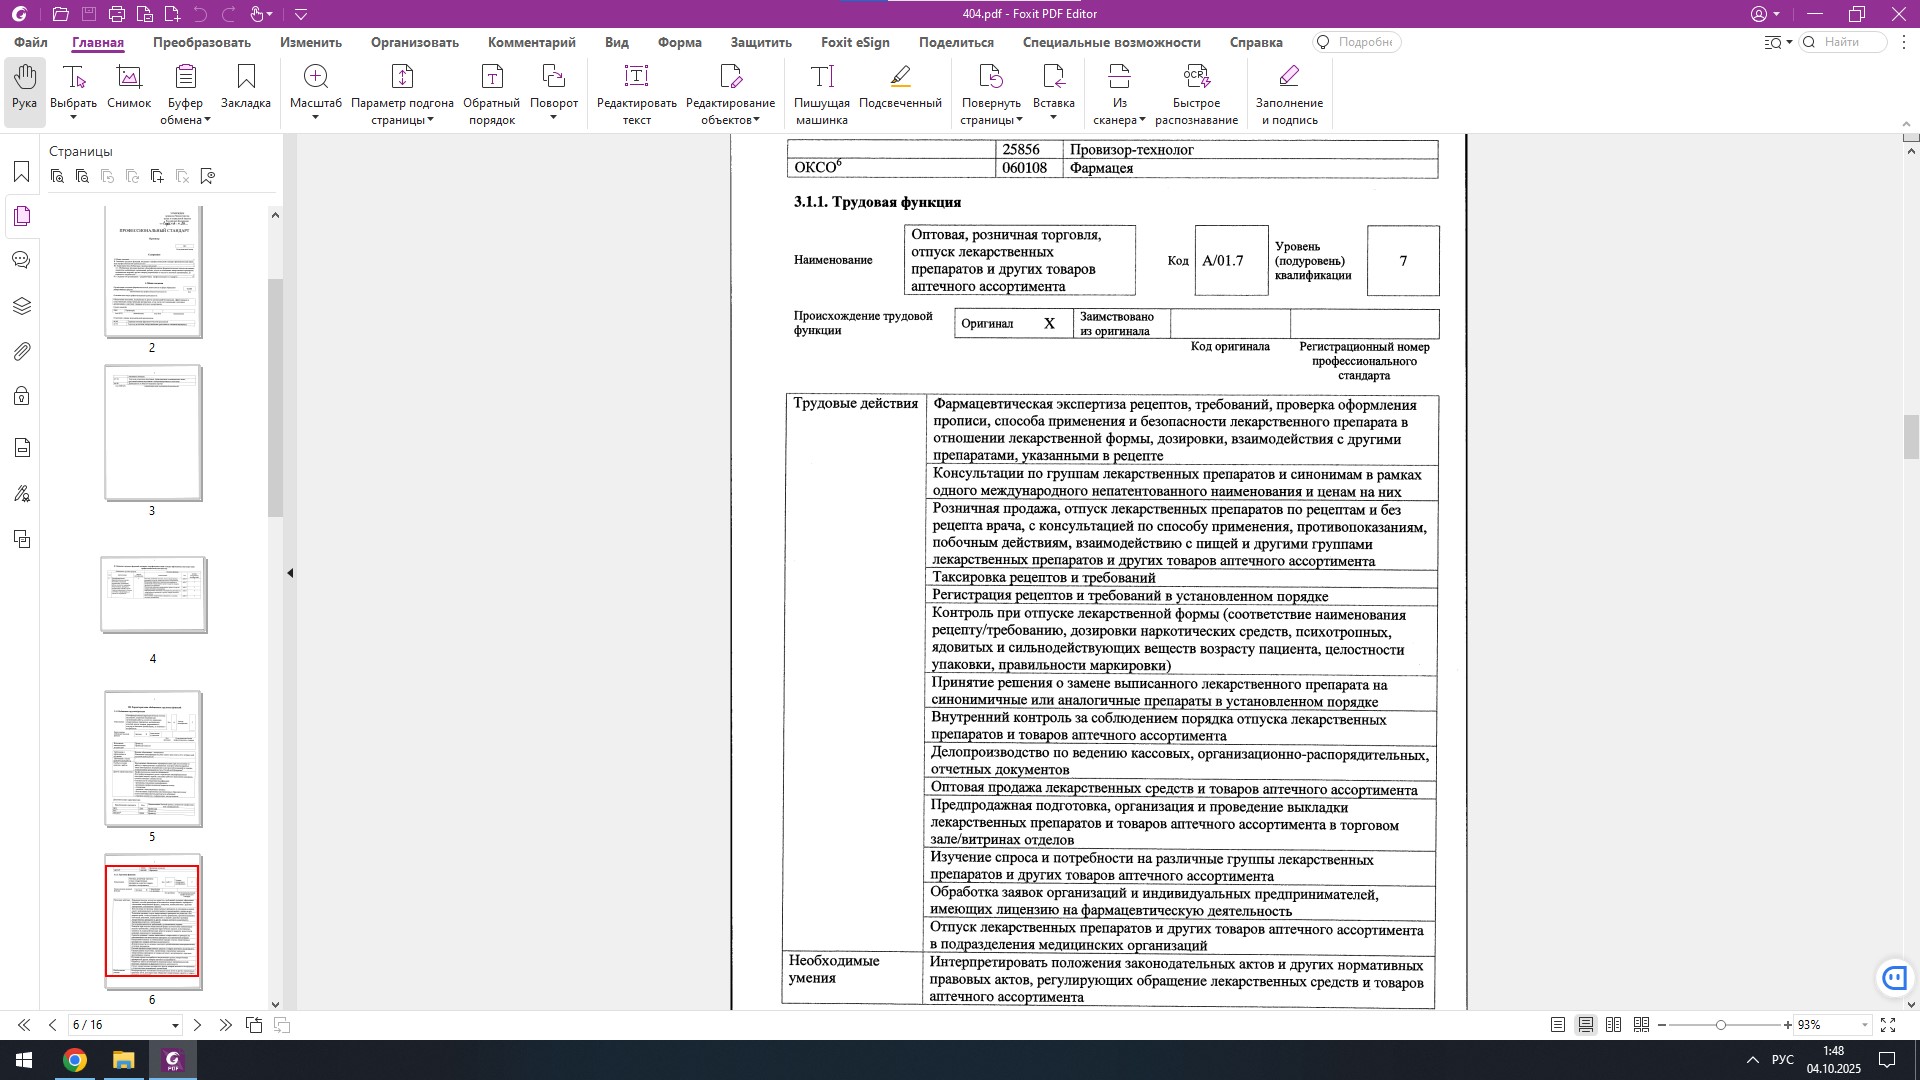
Task: Open the attachments paperclip panel
Action: tap(21, 352)
